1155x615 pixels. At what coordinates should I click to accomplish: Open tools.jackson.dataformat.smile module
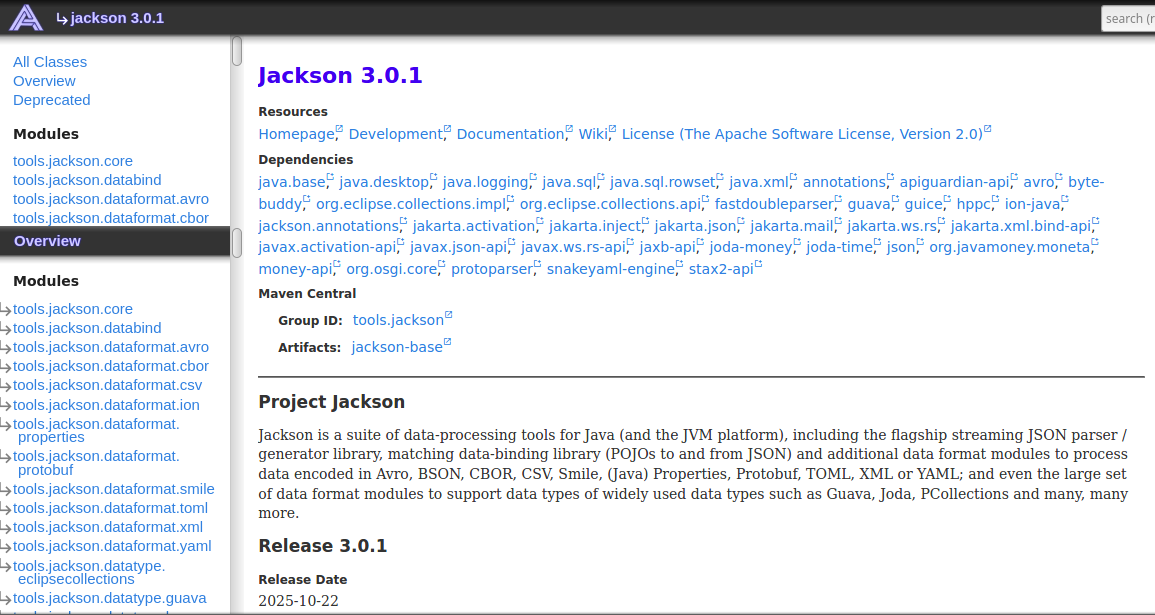tap(113, 489)
